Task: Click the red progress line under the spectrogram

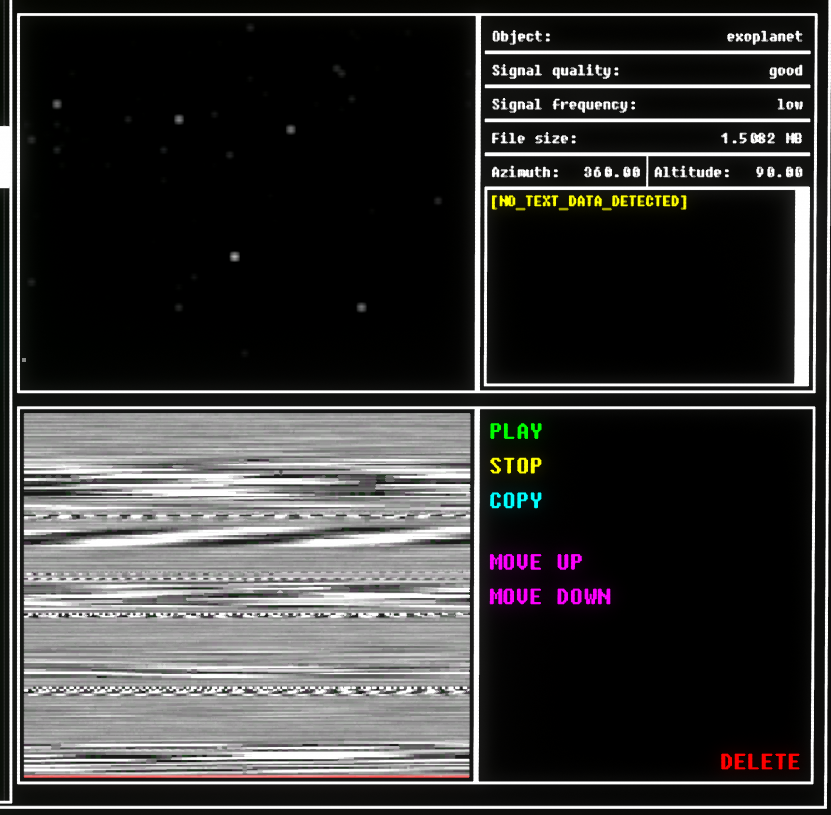Action: pos(246,775)
